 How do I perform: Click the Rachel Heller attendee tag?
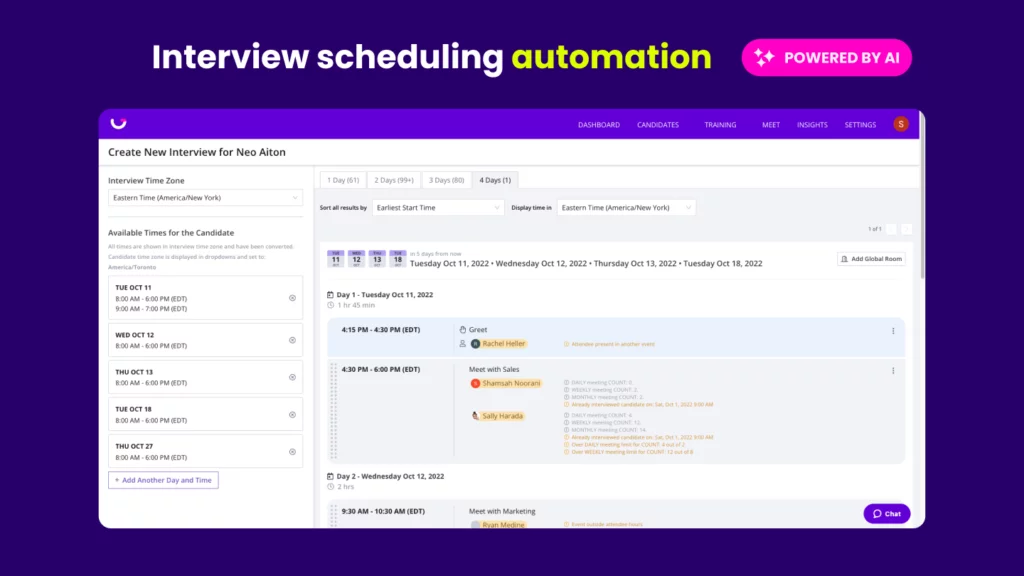(498, 344)
